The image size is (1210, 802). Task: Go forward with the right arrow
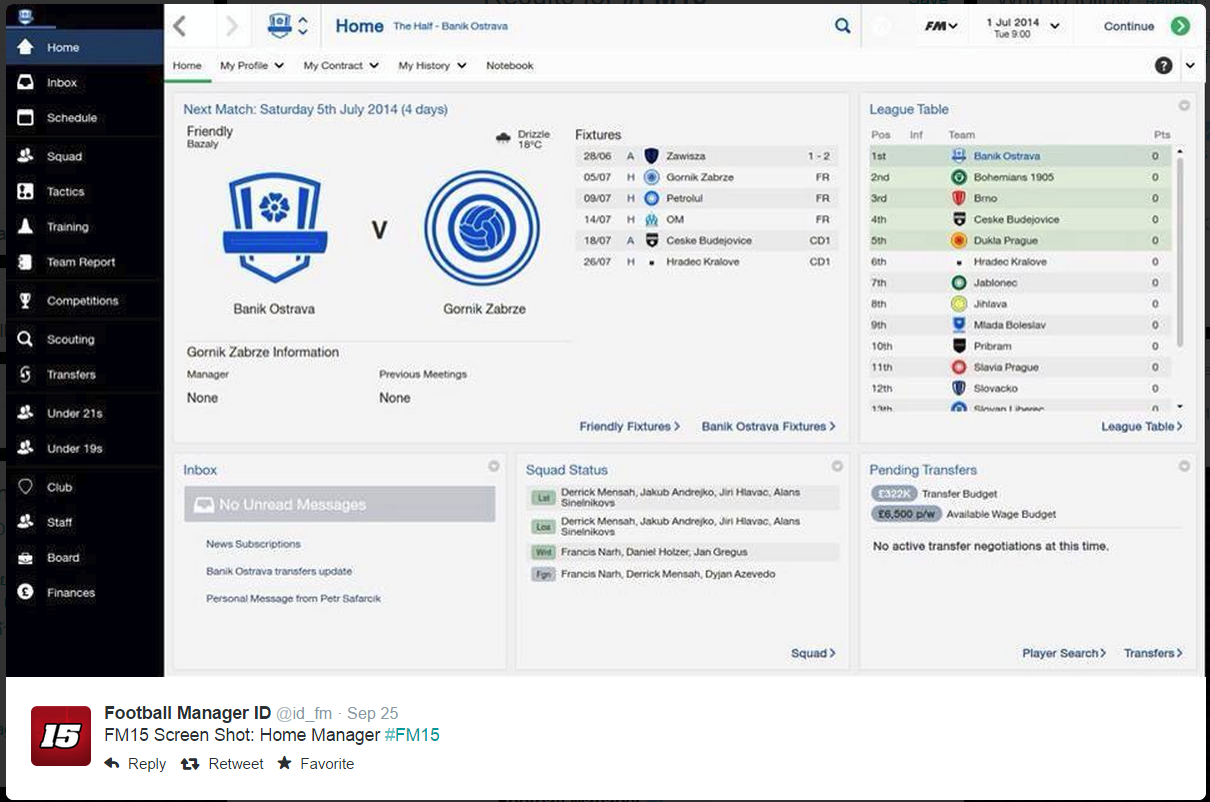[232, 26]
